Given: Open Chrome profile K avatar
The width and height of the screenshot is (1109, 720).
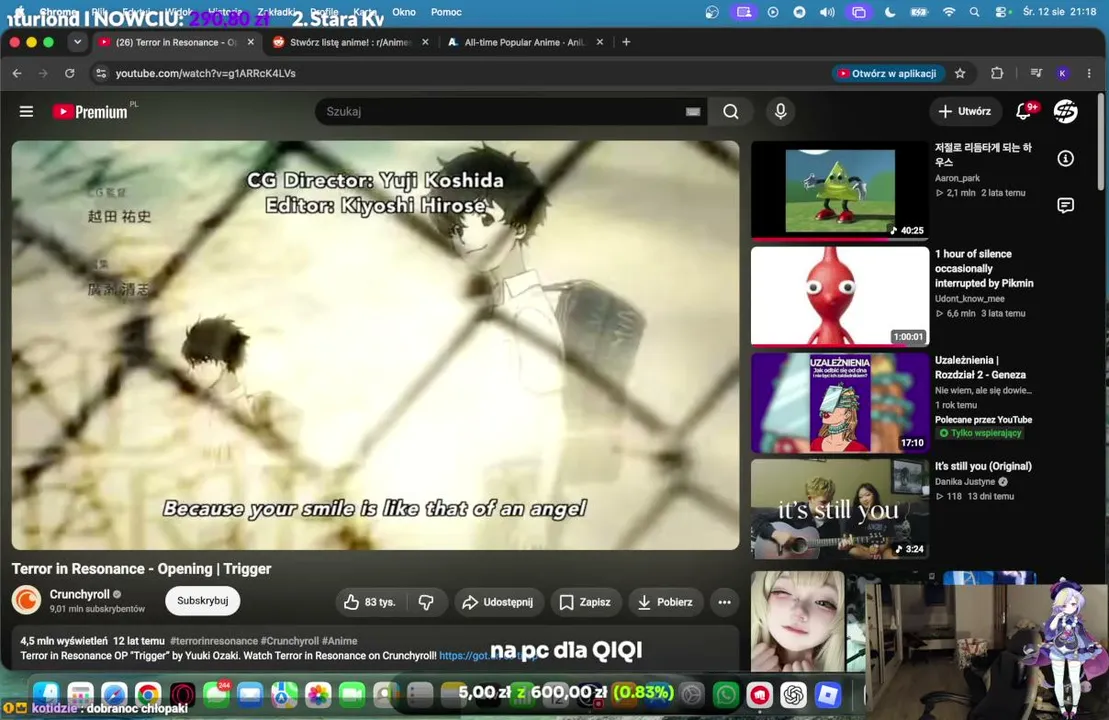Looking at the screenshot, I should 1062,73.
